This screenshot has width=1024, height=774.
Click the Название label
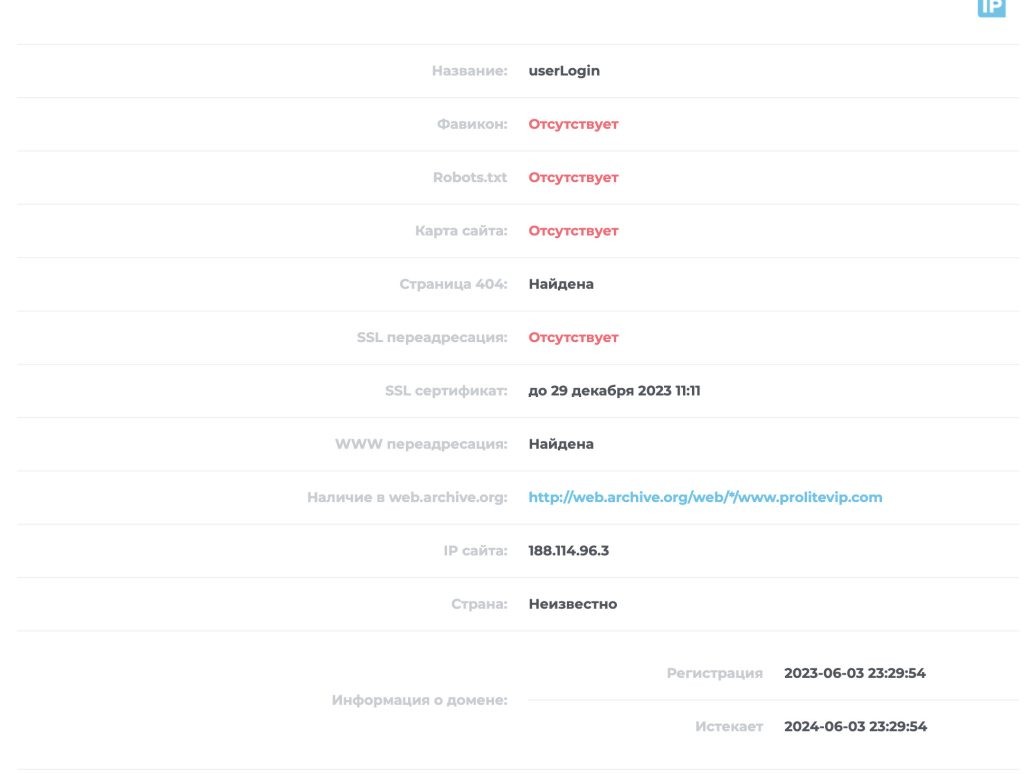coord(469,71)
